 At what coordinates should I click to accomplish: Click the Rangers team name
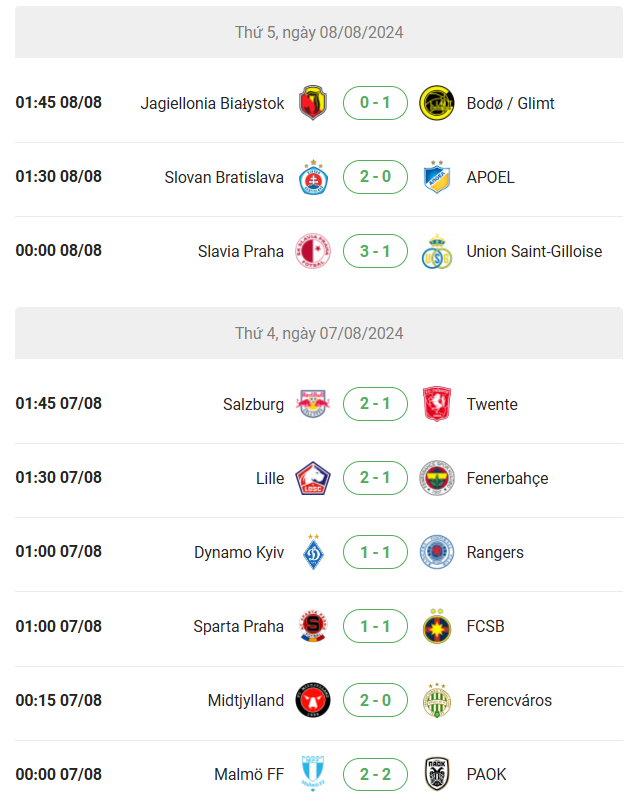point(495,552)
